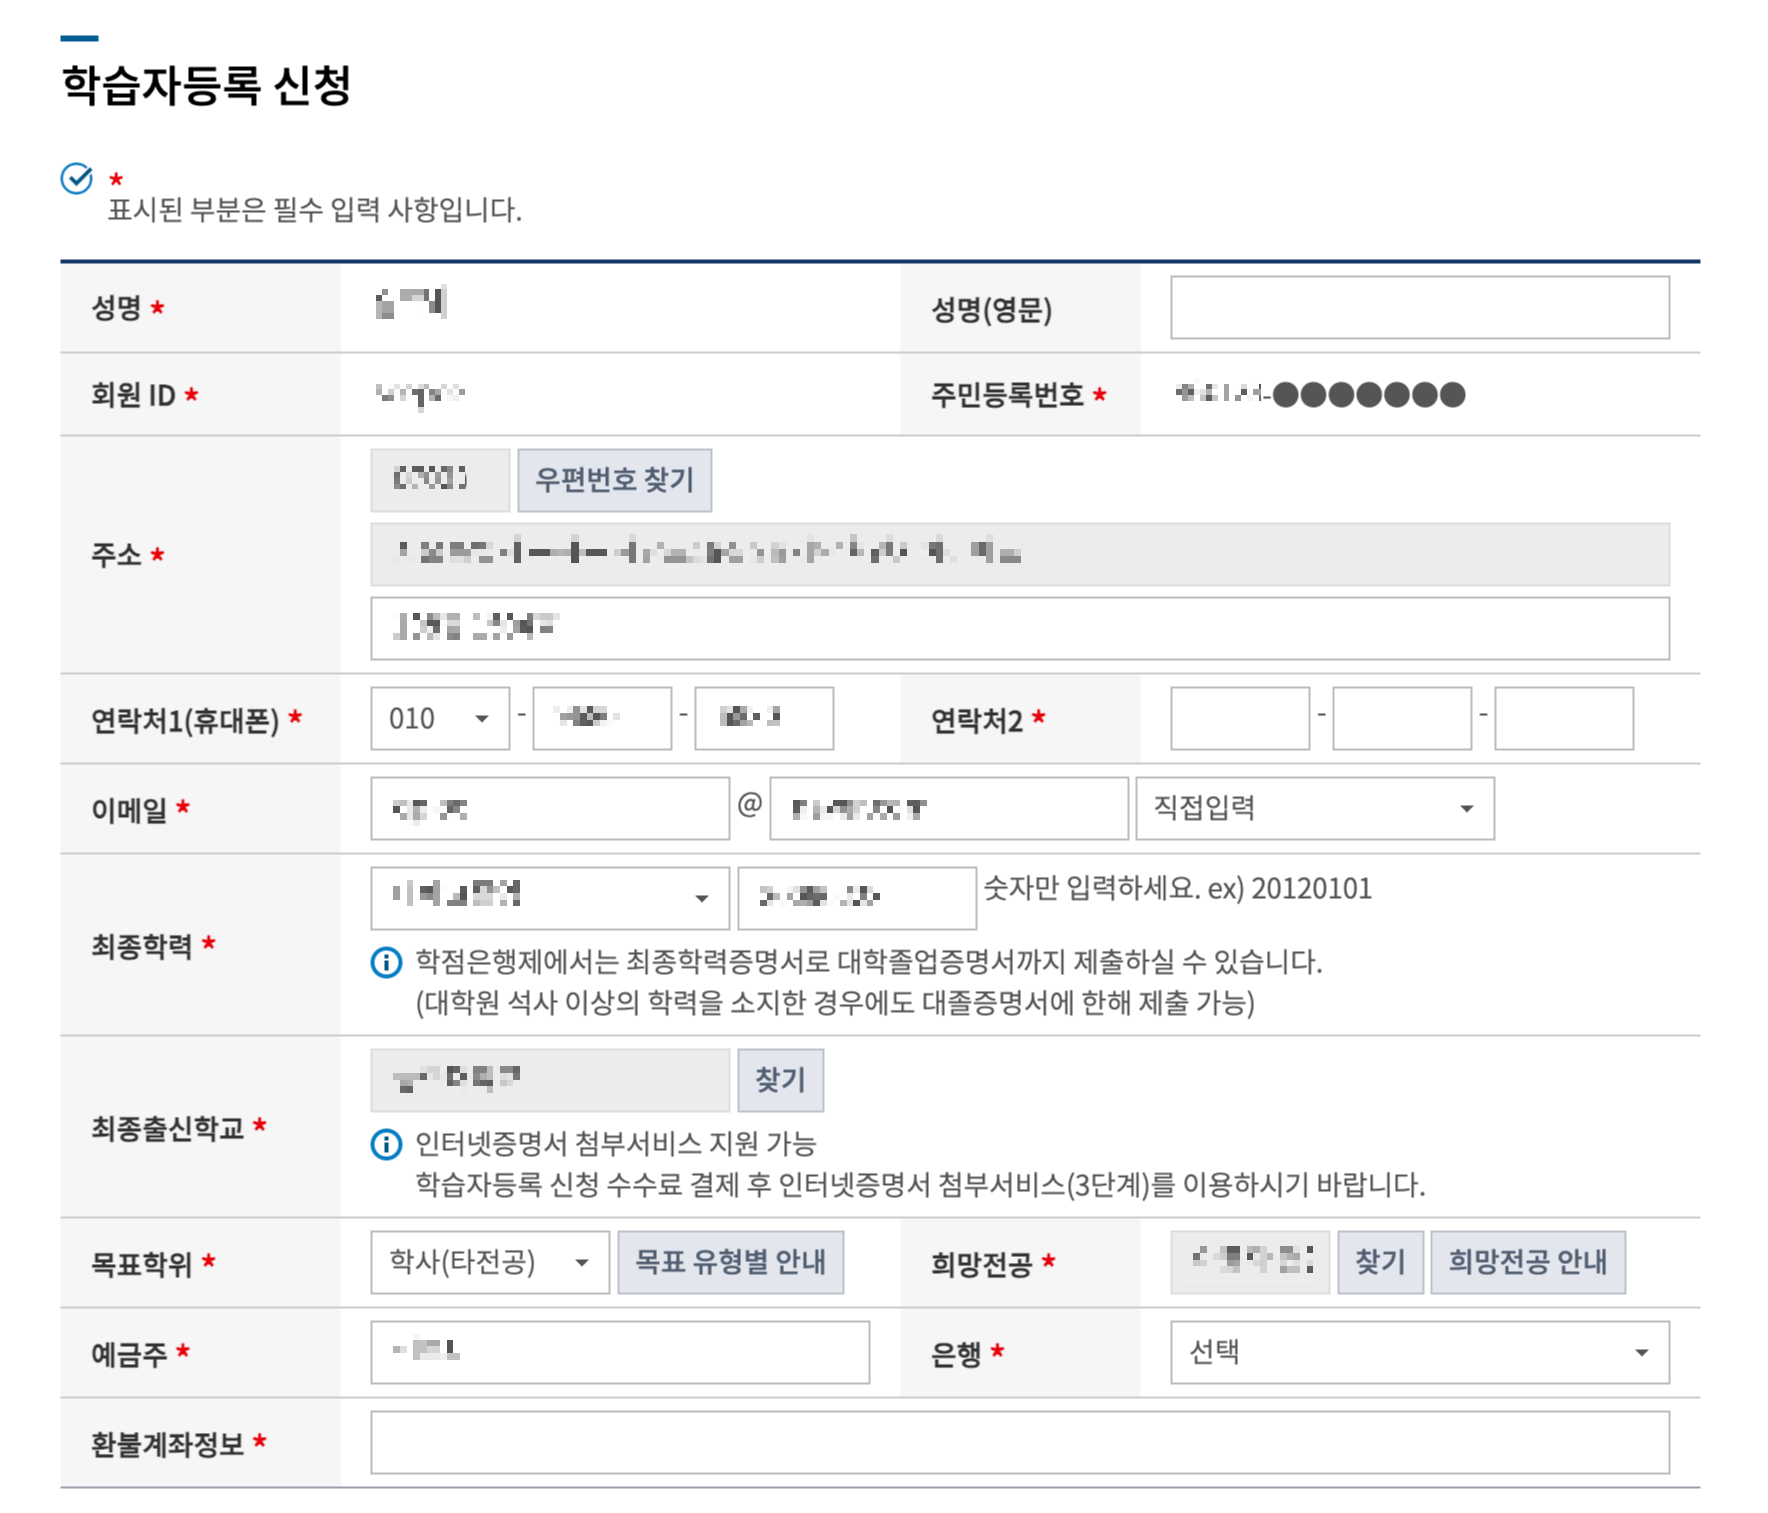Click the 연락처1 middle number field
The width and height of the screenshot is (1768, 1513).
click(602, 718)
